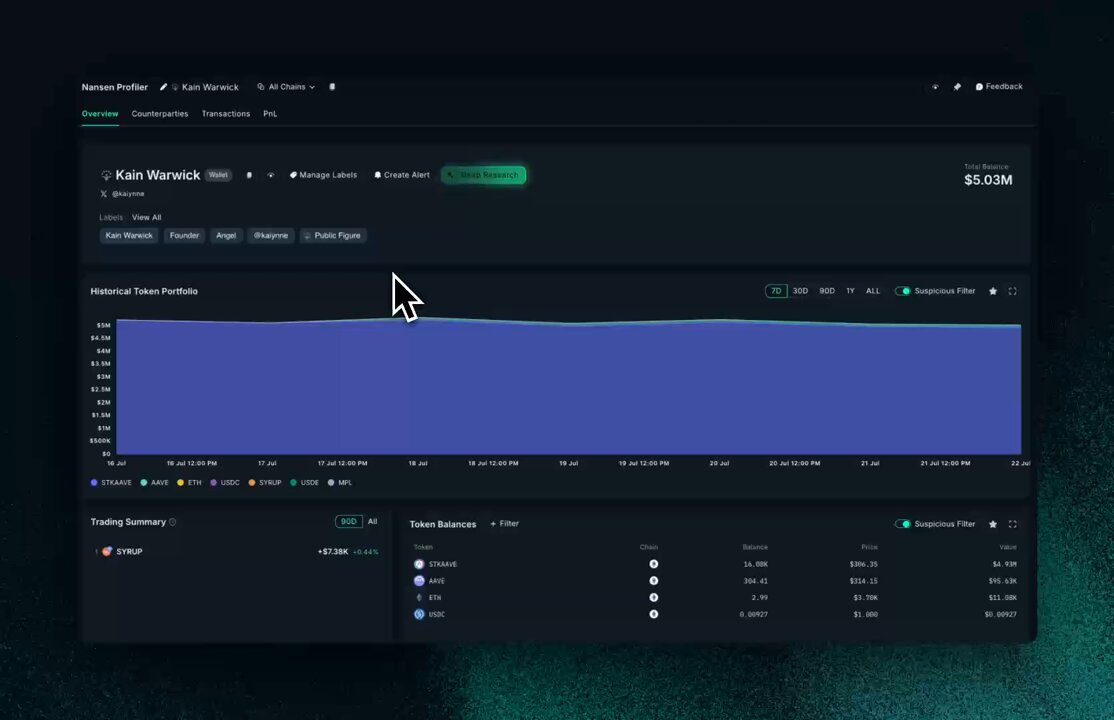The image size is (1114, 720).
Task: Expand Historical Token Portfolio to fullscreen
Action: pos(1012,291)
